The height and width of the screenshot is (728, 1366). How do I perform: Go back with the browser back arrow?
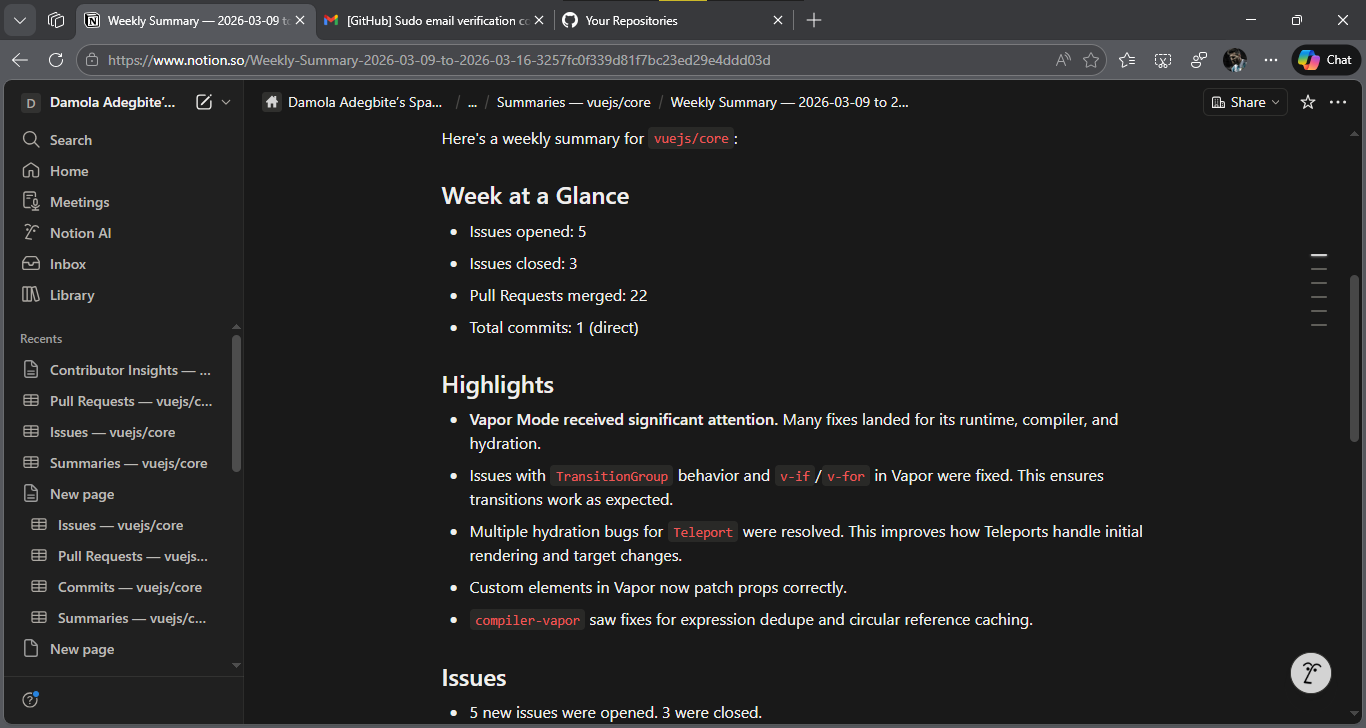pos(20,60)
